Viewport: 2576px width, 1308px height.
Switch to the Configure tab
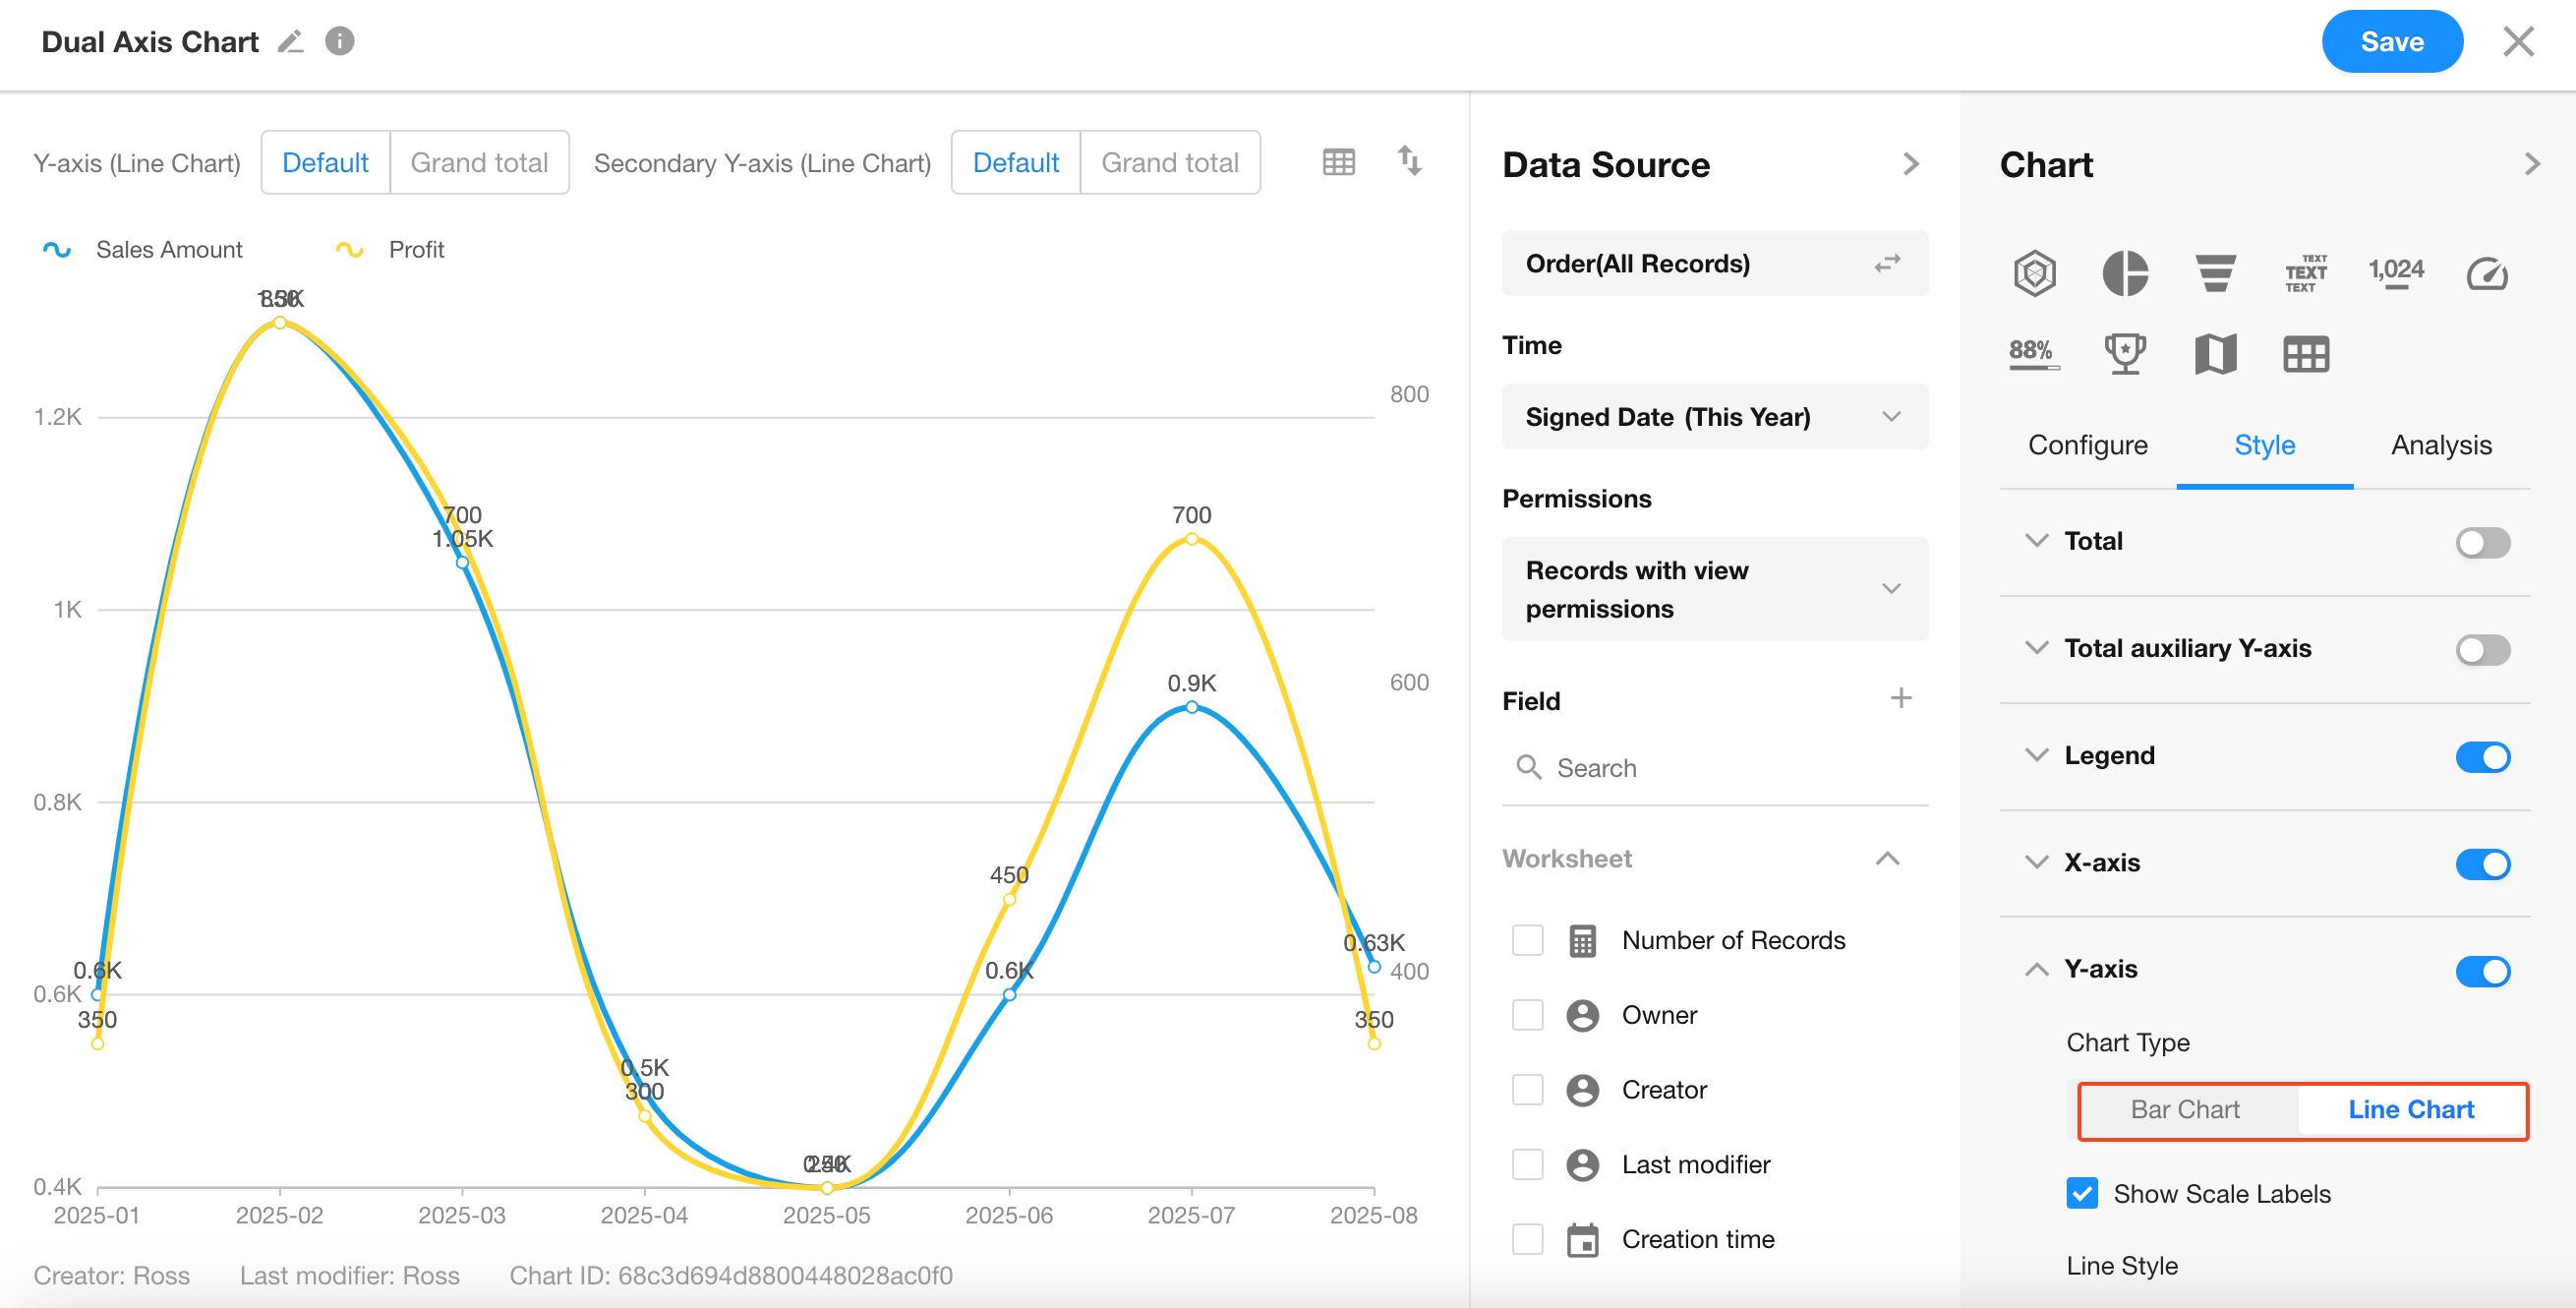[x=2087, y=445]
